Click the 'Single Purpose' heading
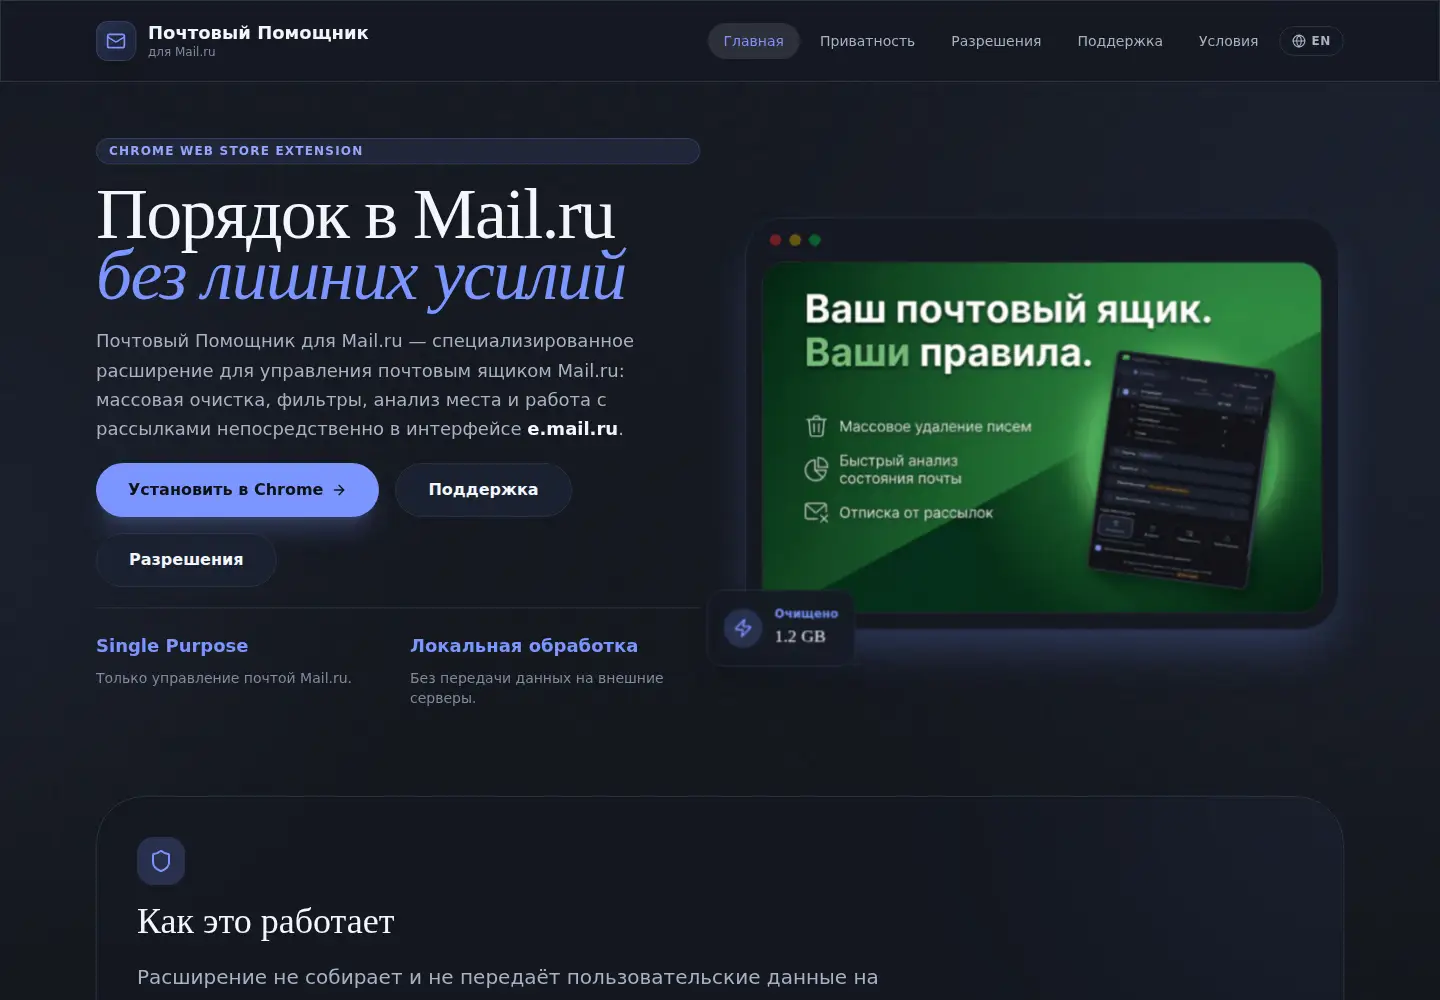The image size is (1440, 1000). [172, 646]
